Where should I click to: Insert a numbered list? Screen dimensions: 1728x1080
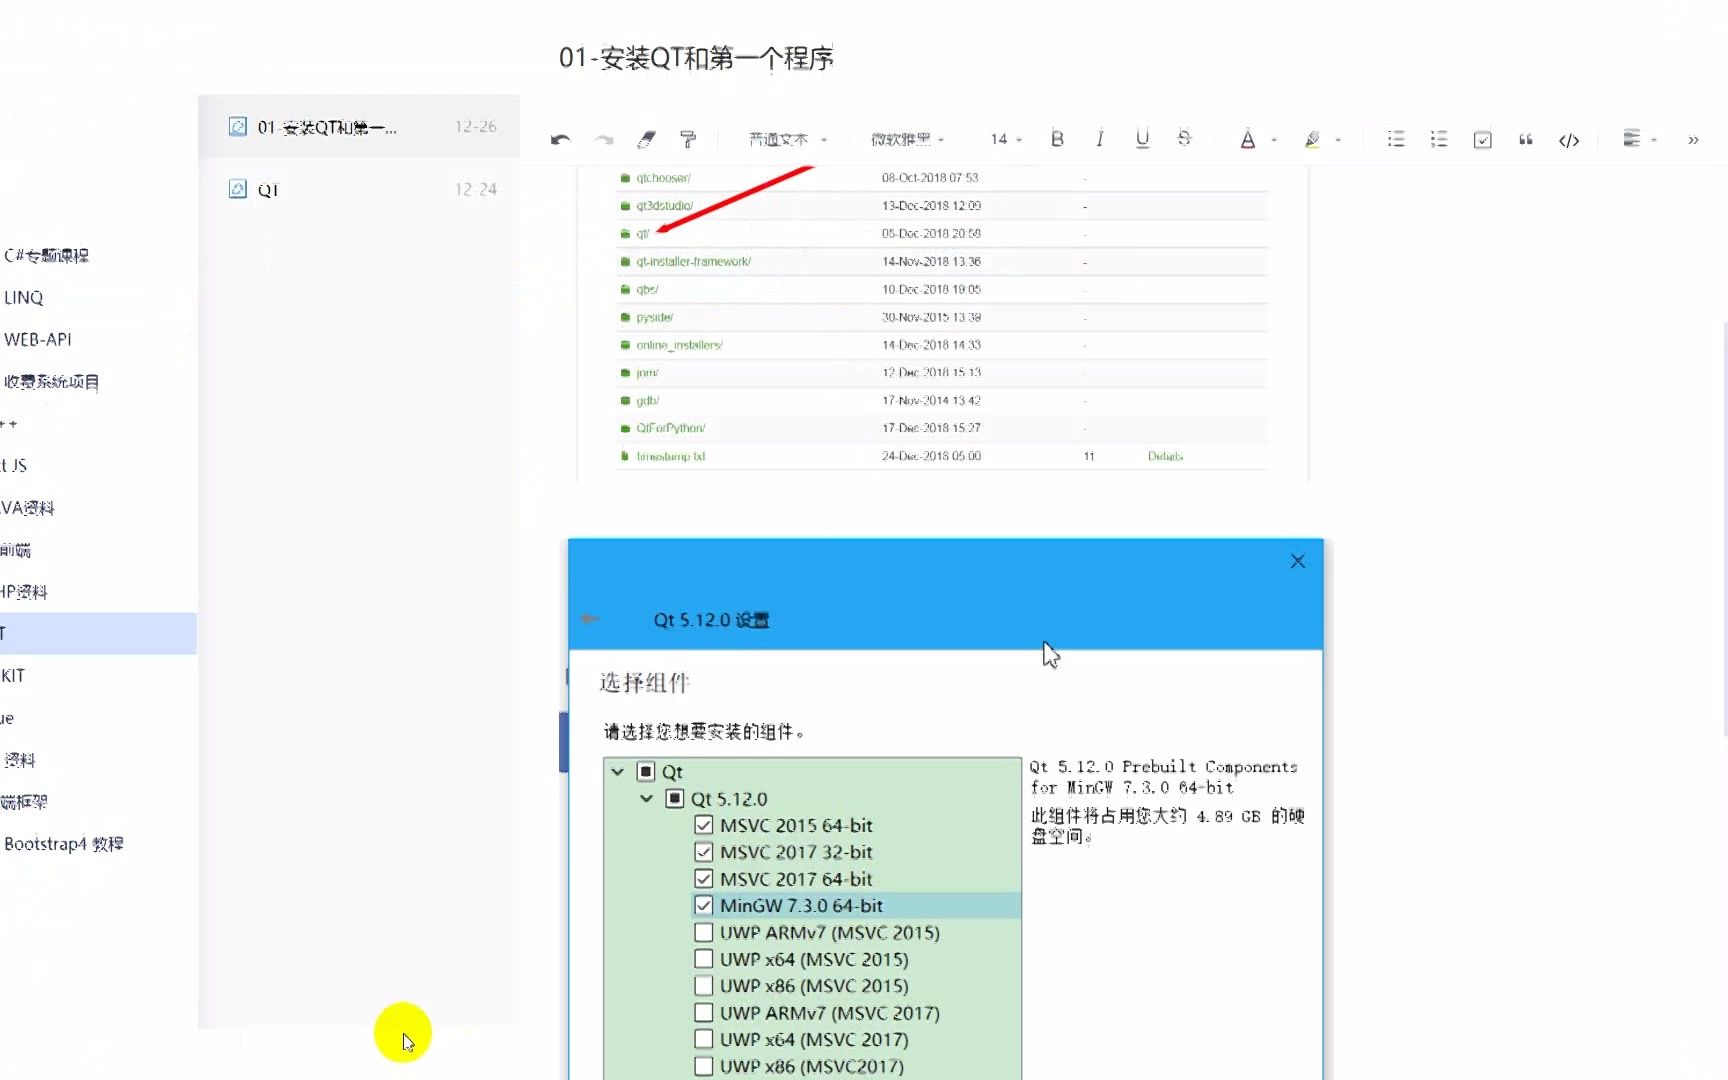click(x=1438, y=139)
